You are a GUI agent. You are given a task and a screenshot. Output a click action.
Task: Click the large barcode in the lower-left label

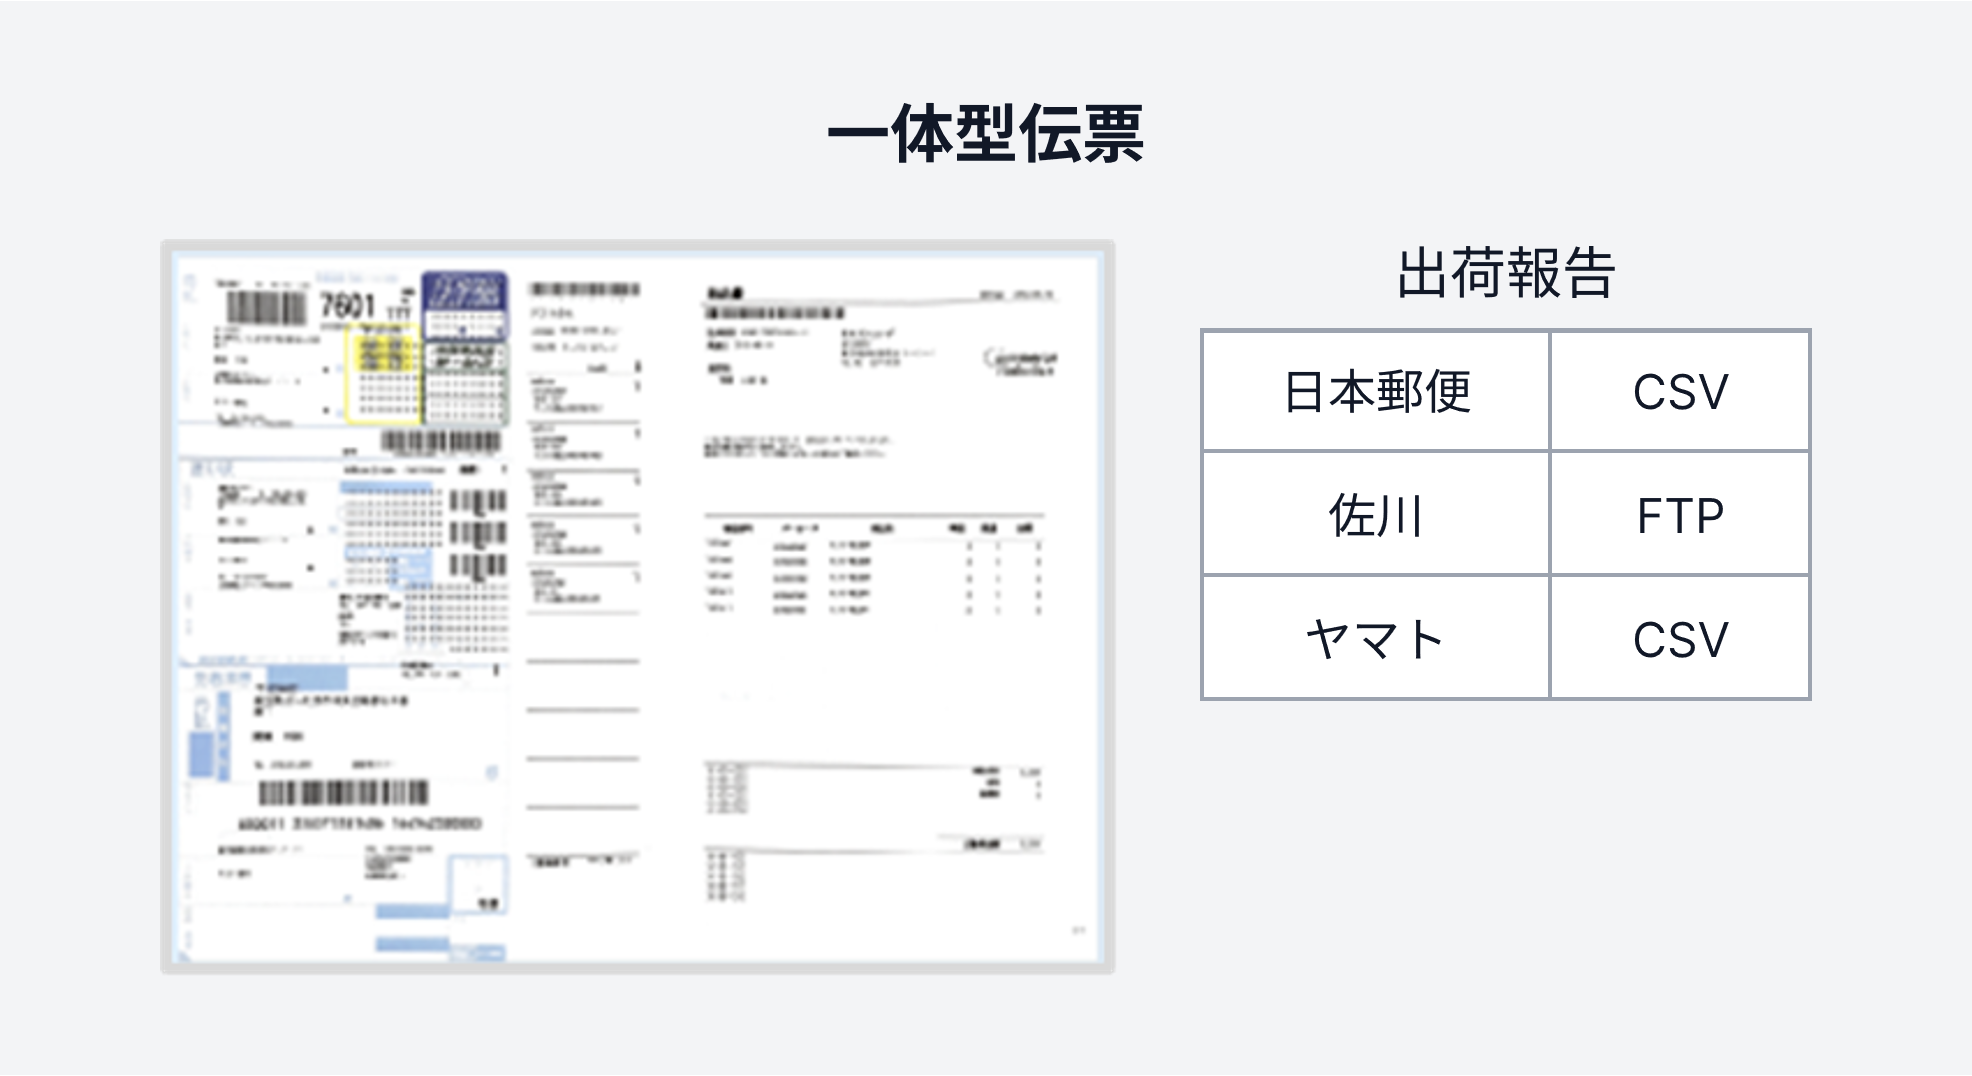point(343,793)
